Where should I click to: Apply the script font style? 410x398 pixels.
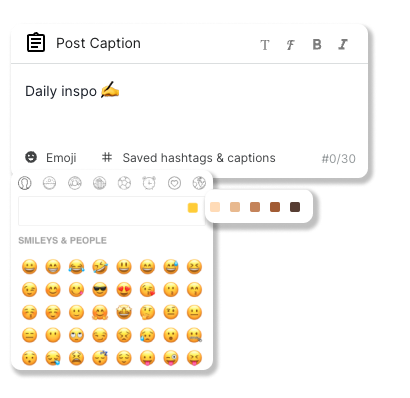pyautogui.click(x=290, y=45)
